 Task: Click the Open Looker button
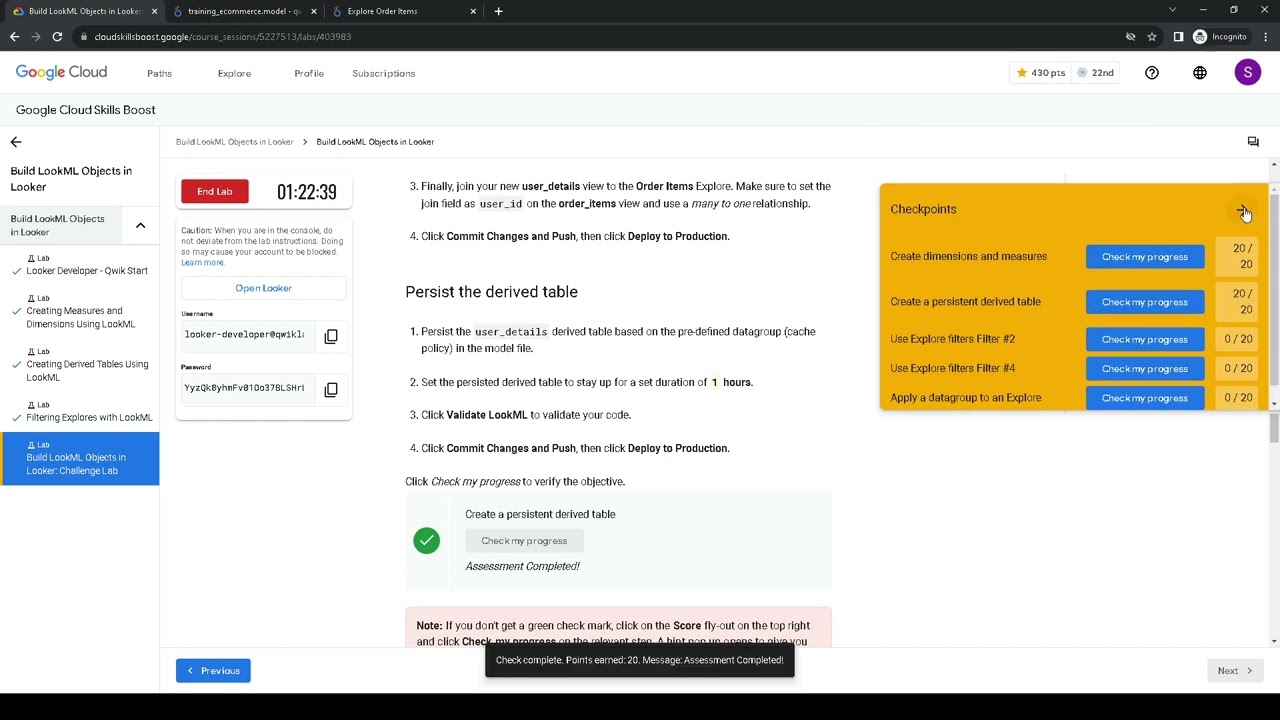[263, 288]
